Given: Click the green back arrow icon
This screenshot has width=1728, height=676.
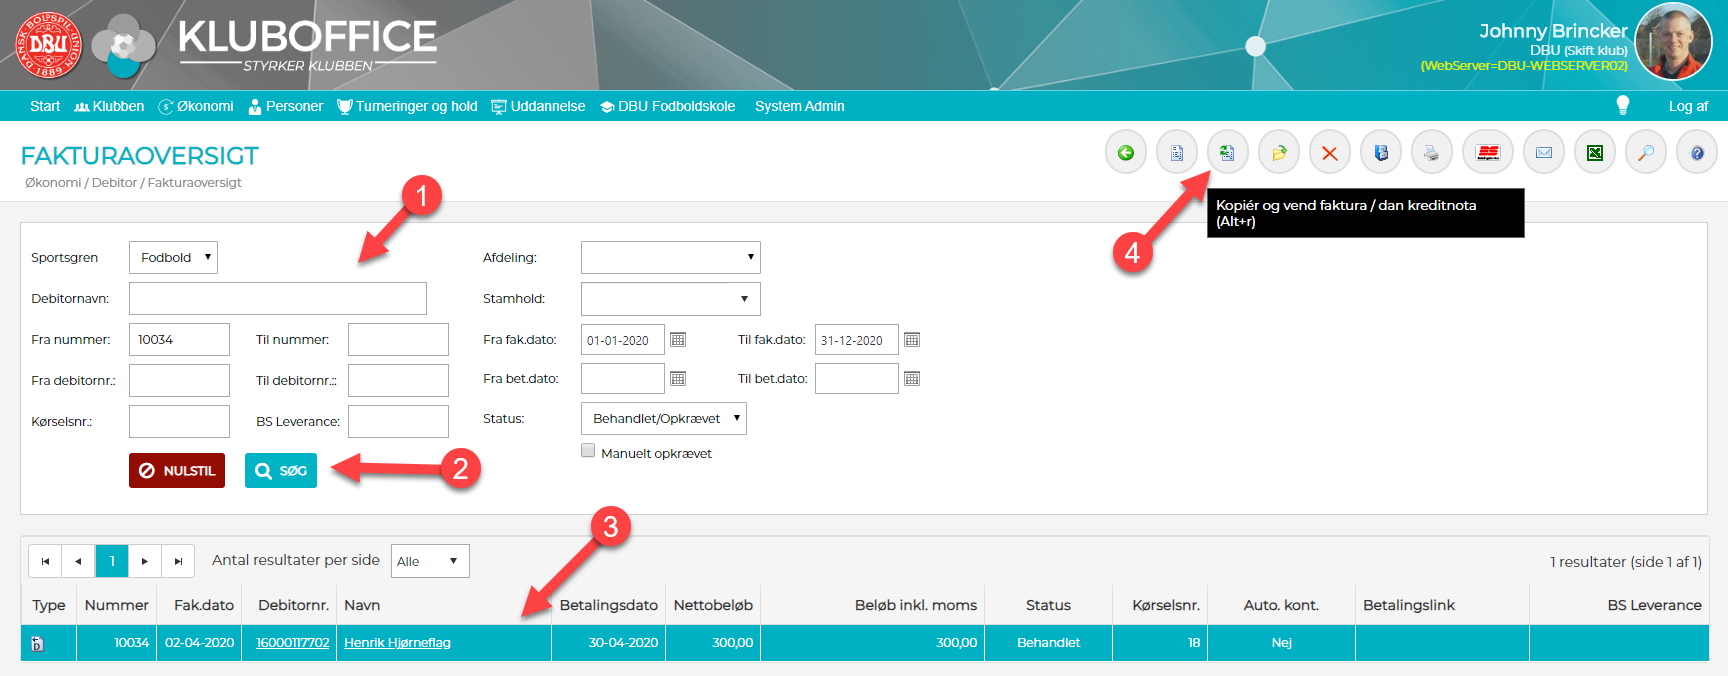Looking at the screenshot, I should click(1125, 153).
